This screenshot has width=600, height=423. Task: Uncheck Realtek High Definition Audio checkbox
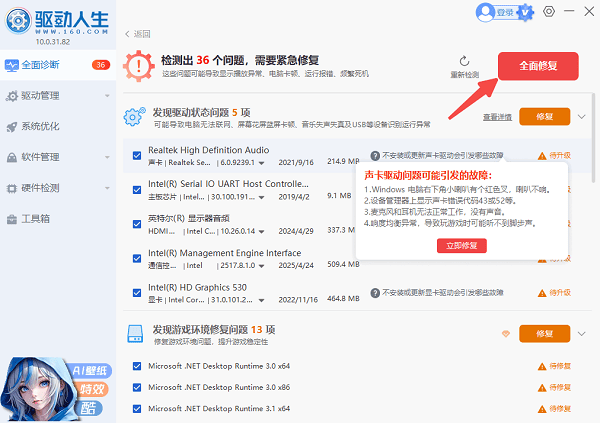coord(137,156)
